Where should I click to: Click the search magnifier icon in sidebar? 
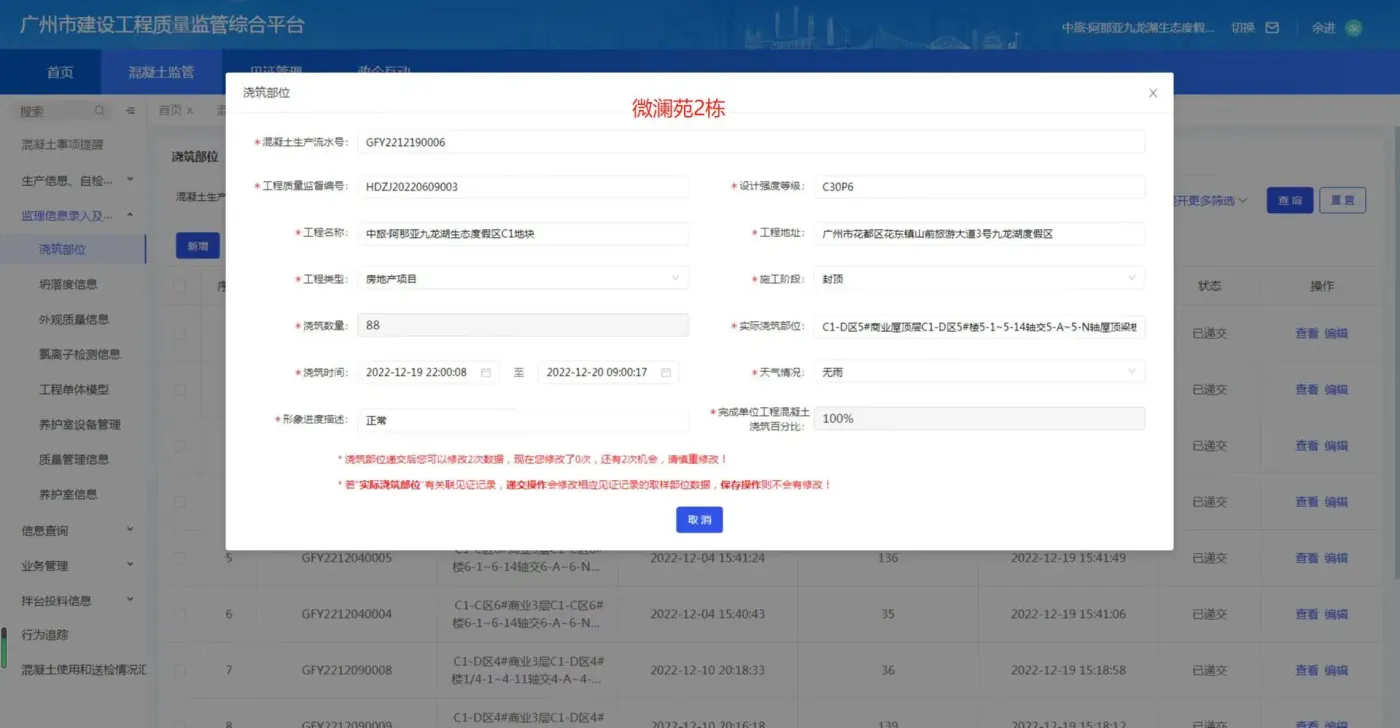click(100, 111)
